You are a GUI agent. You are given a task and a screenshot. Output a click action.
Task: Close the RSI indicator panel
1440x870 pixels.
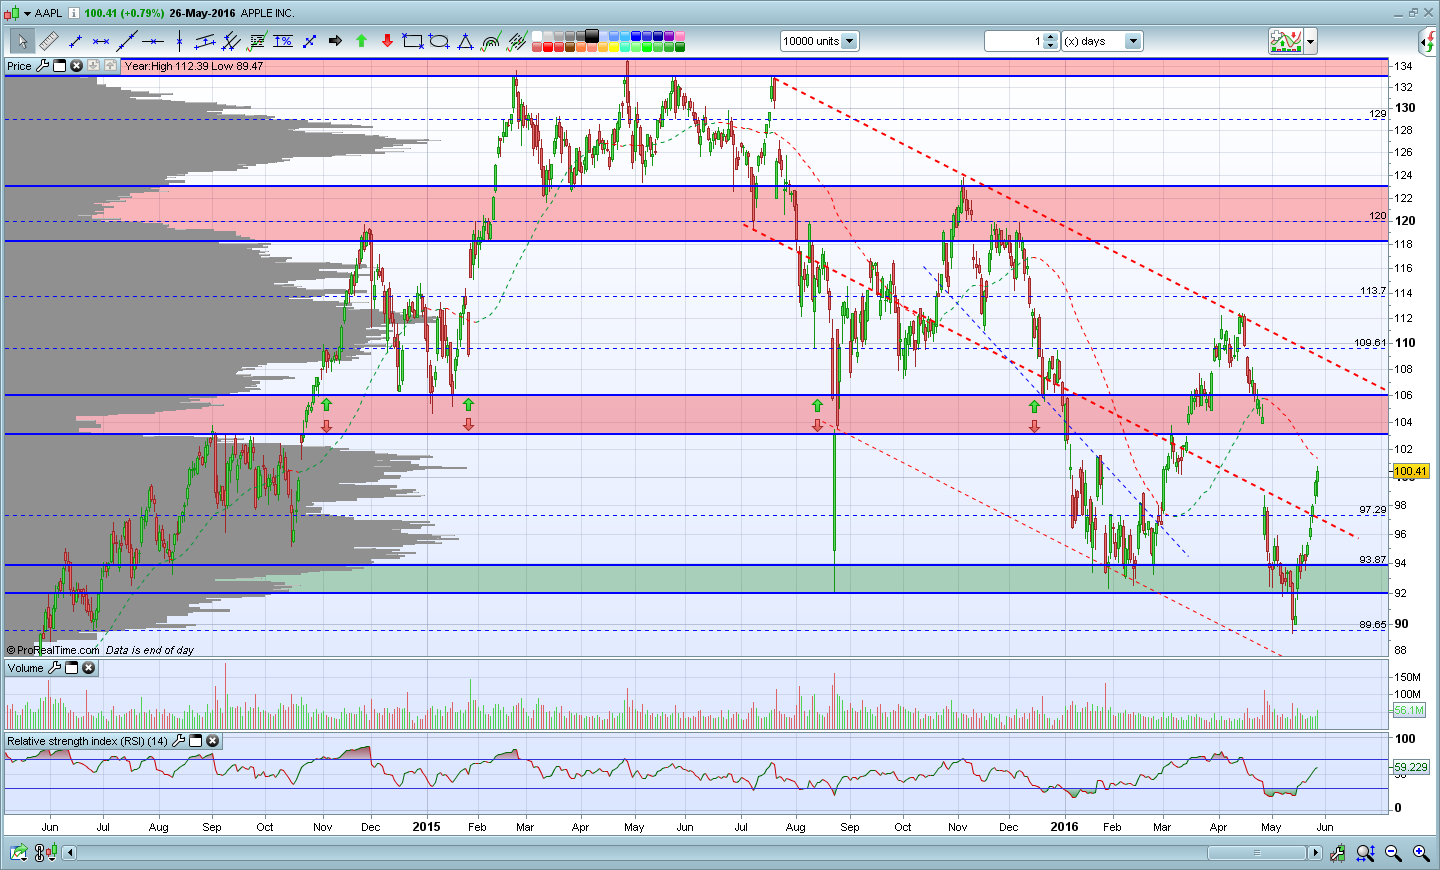pos(212,741)
